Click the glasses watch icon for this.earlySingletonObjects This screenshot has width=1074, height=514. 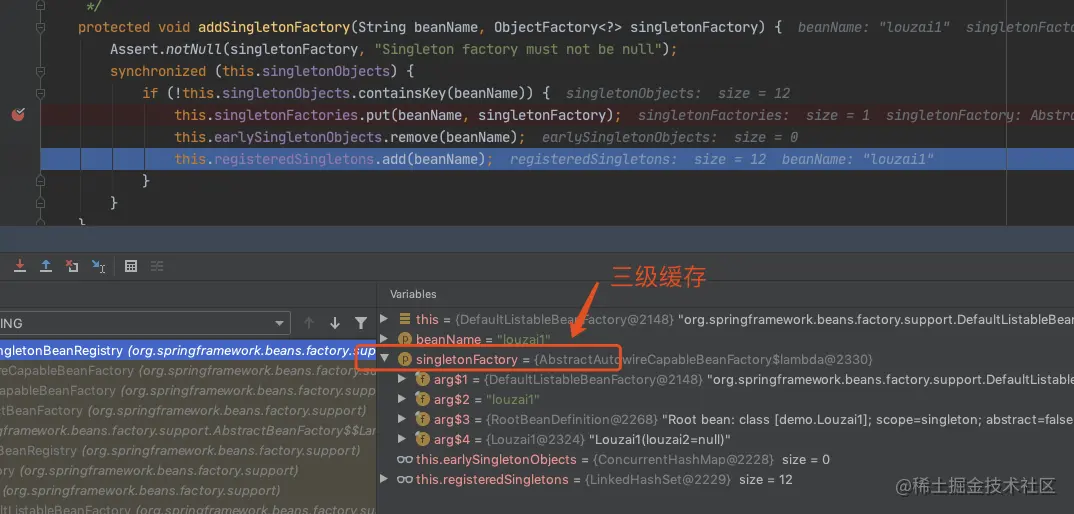[x=405, y=459]
